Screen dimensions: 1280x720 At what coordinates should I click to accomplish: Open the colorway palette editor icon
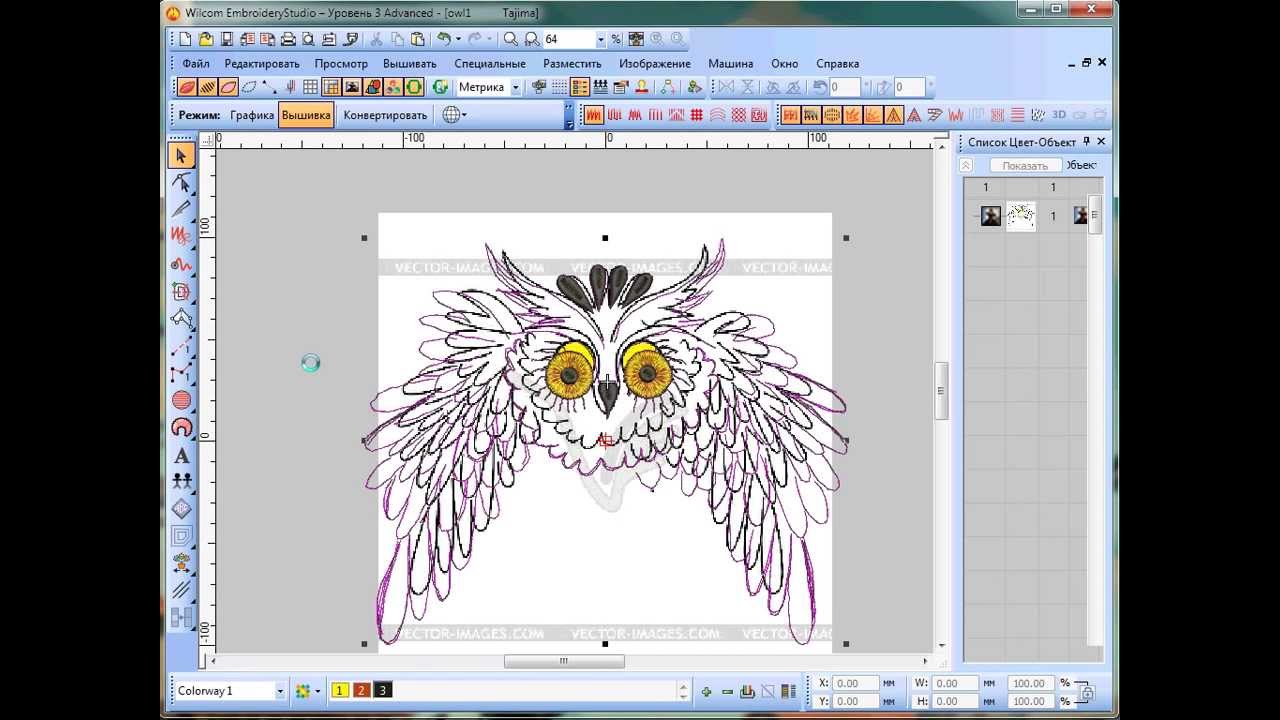click(302, 691)
